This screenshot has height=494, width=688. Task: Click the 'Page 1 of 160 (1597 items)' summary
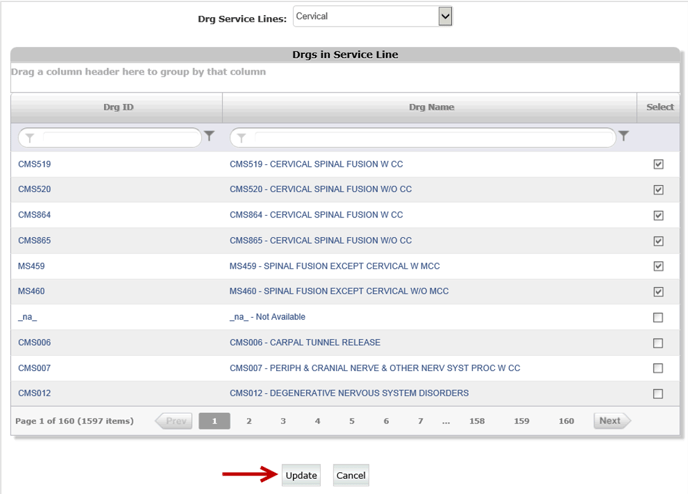pos(75,421)
